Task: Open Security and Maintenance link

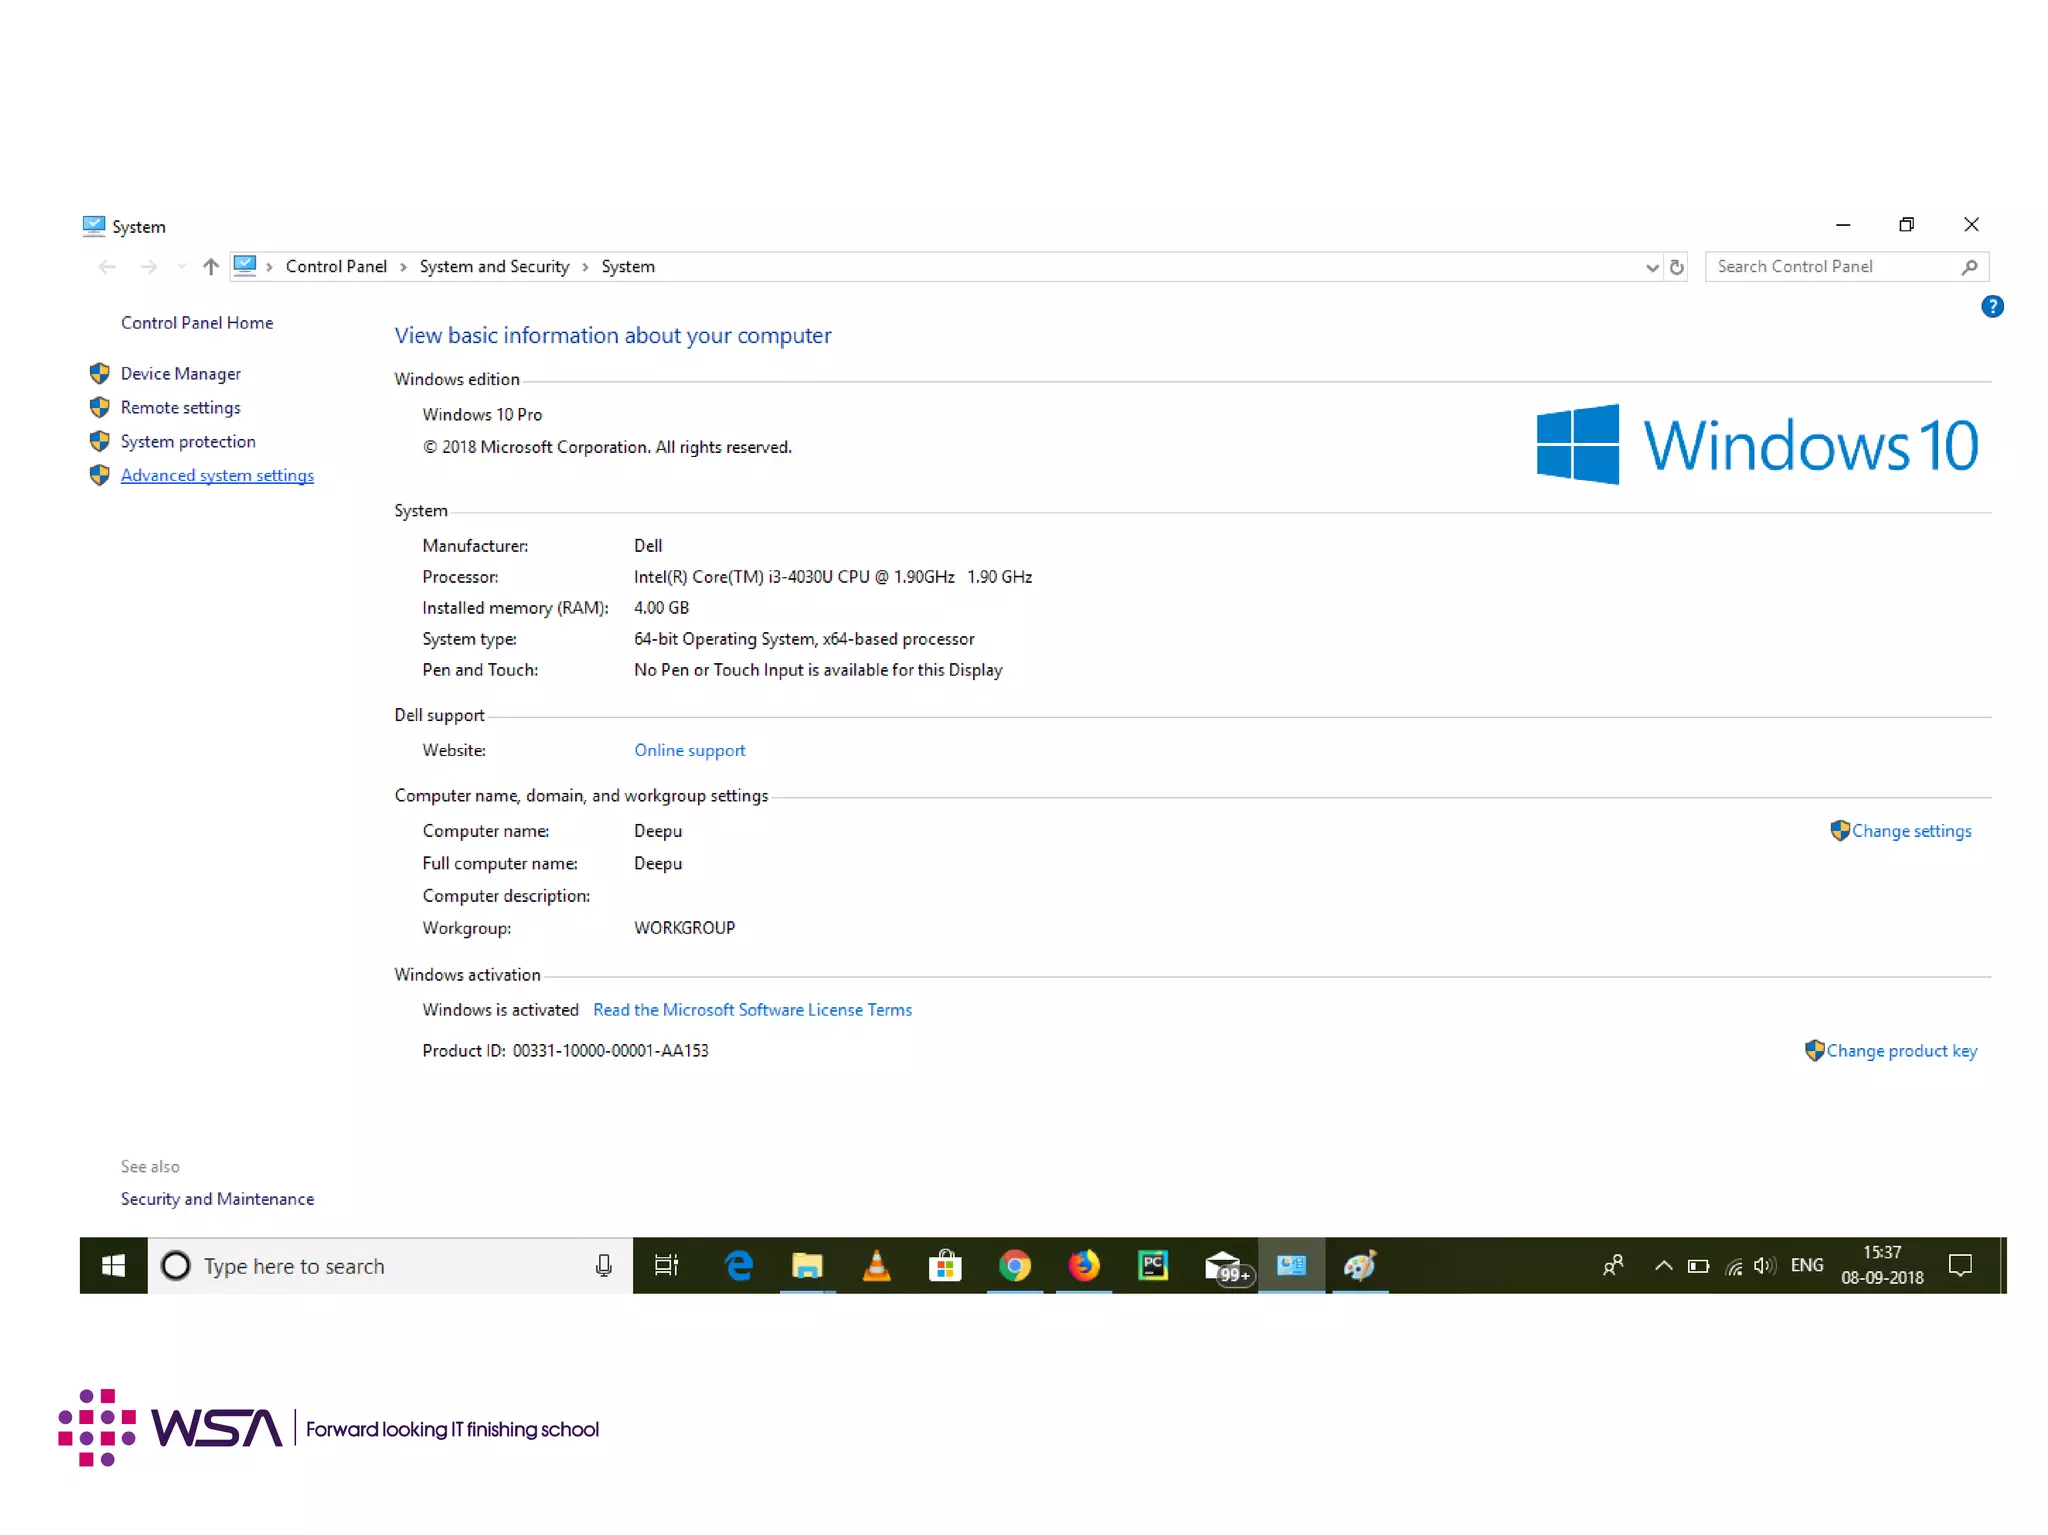Action: tap(217, 1198)
